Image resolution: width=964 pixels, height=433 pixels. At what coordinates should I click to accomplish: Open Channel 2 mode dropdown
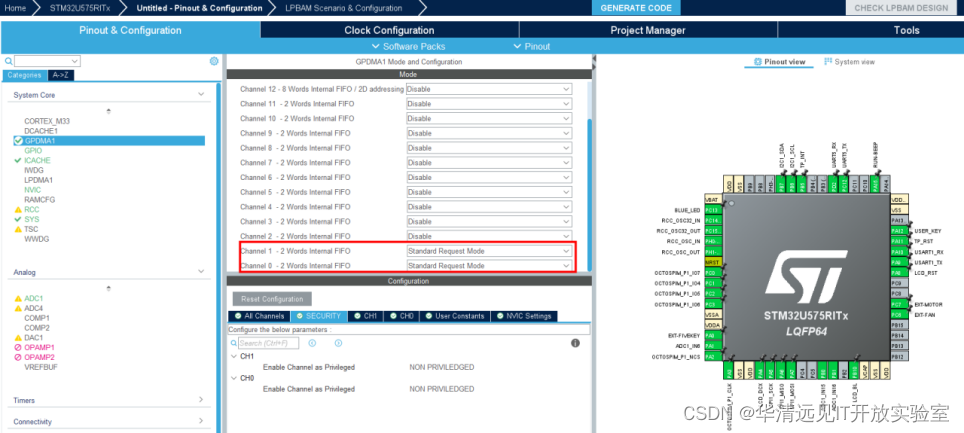pos(489,236)
